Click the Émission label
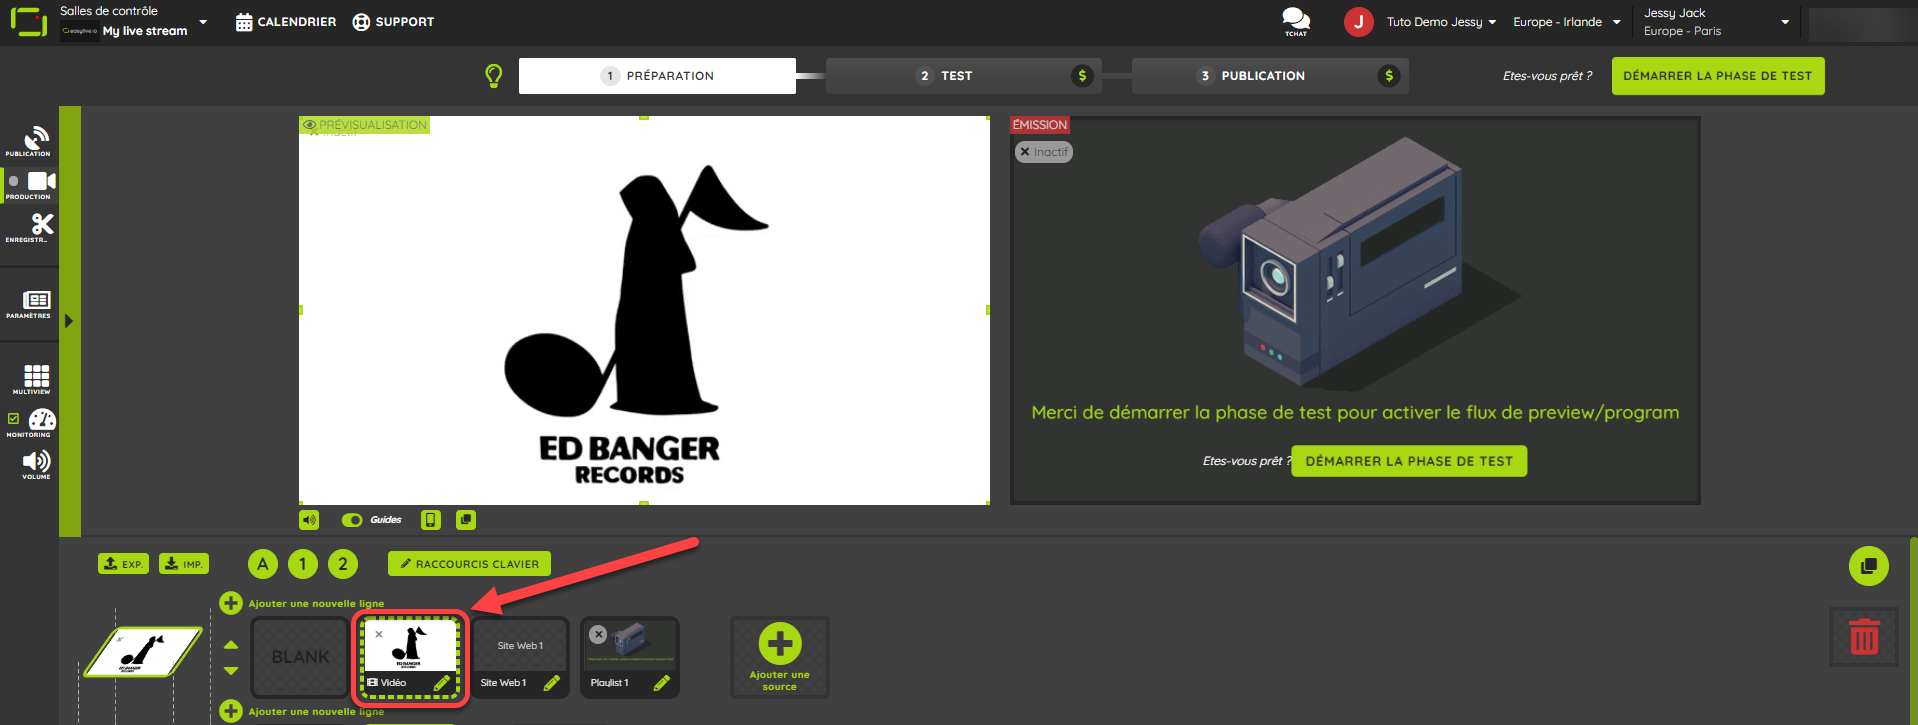Screen dimensions: 1918x725 [1040, 125]
